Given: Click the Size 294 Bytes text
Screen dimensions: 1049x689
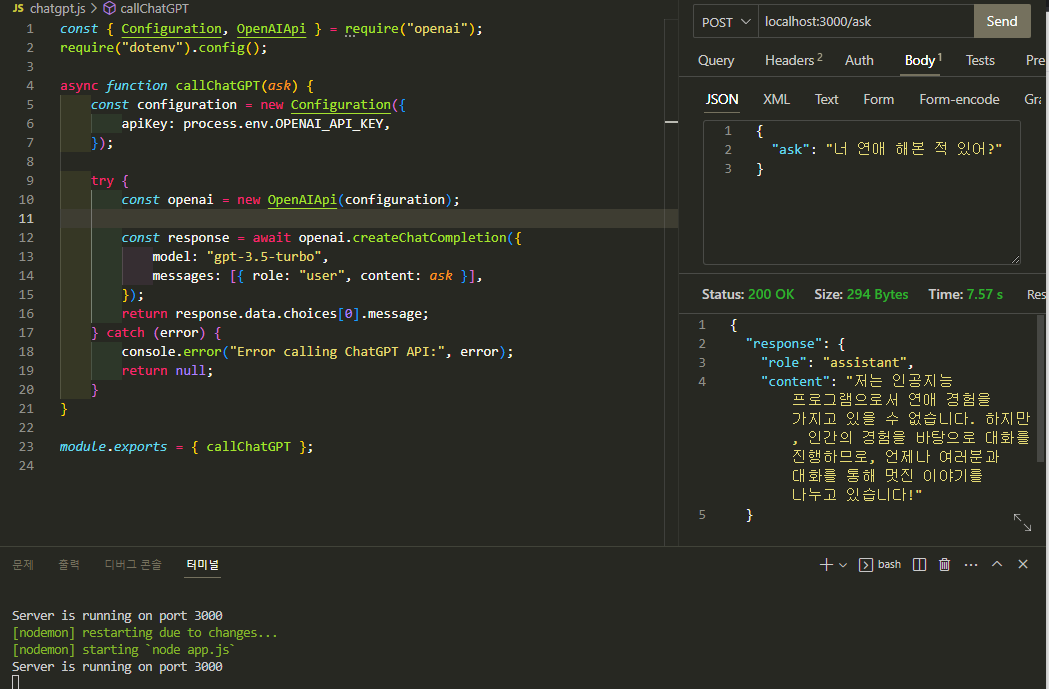Looking at the screenshot, I should [861, 294].
